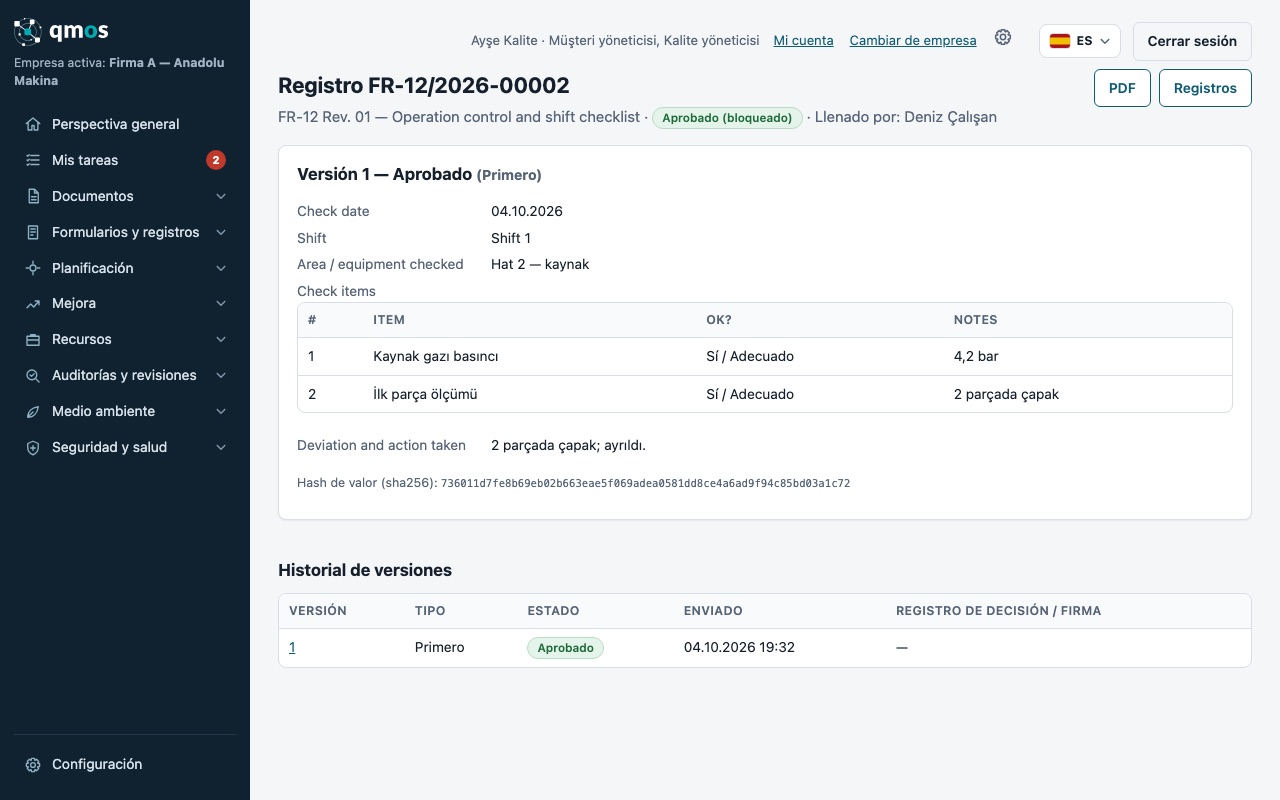Image resolution: width=1280 pixels, height=800 pixels.
Task: Click the Aprobado badge in version history
Action: (565, 648)
